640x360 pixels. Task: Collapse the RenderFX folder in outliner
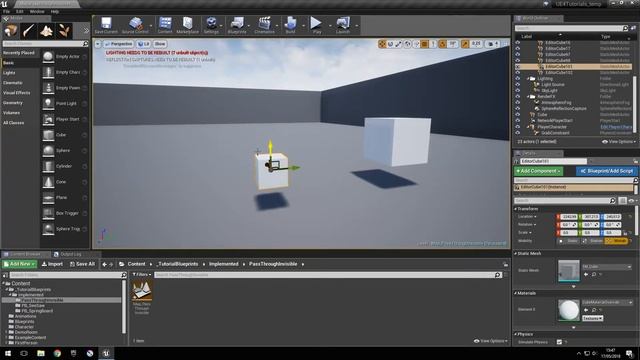coord(528,97)
